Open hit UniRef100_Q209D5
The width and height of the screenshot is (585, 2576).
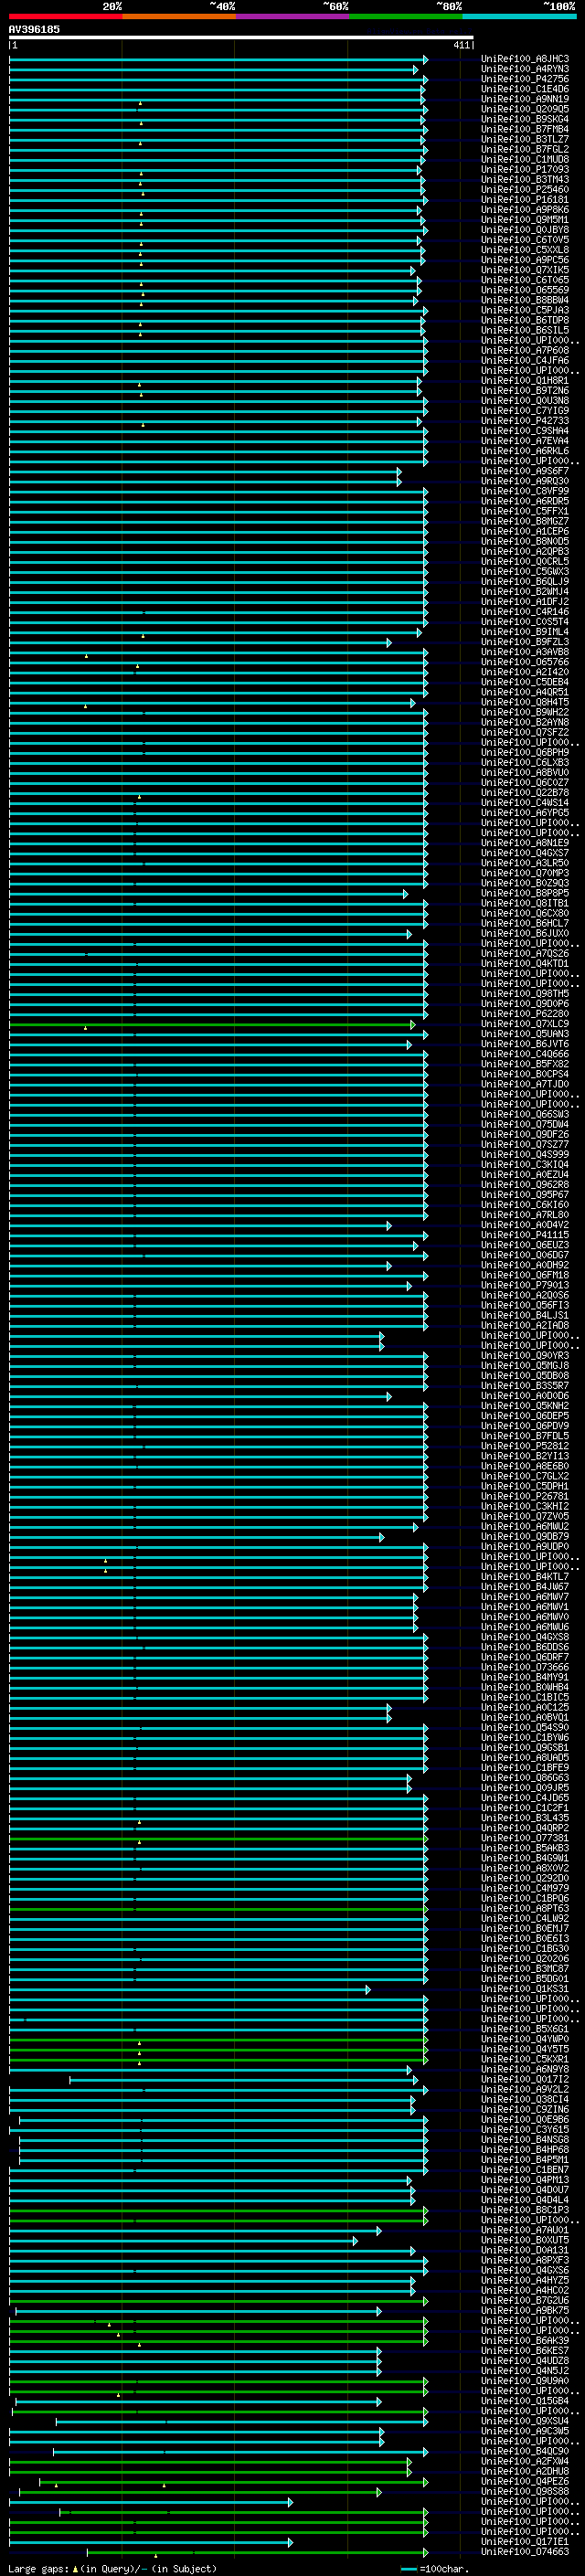coord(525,109)
